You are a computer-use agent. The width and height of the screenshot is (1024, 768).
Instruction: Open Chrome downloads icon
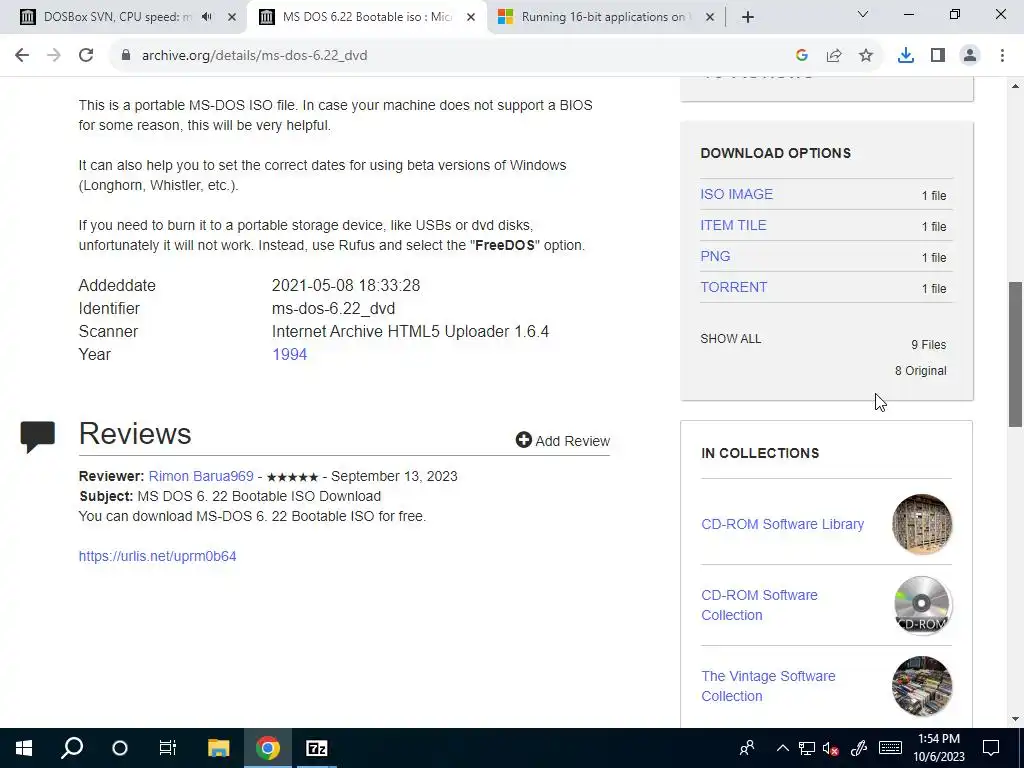pyautogui.click(x=906, y=56)
